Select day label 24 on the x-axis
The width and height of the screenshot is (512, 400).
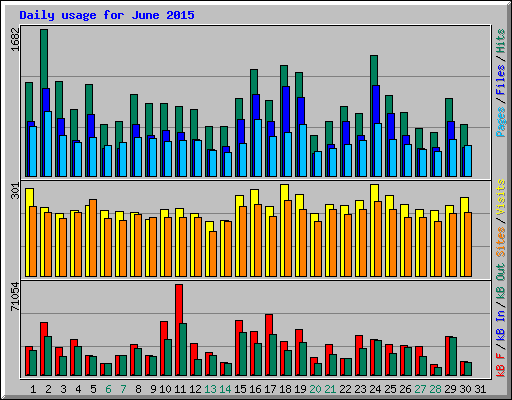point(375,389)
